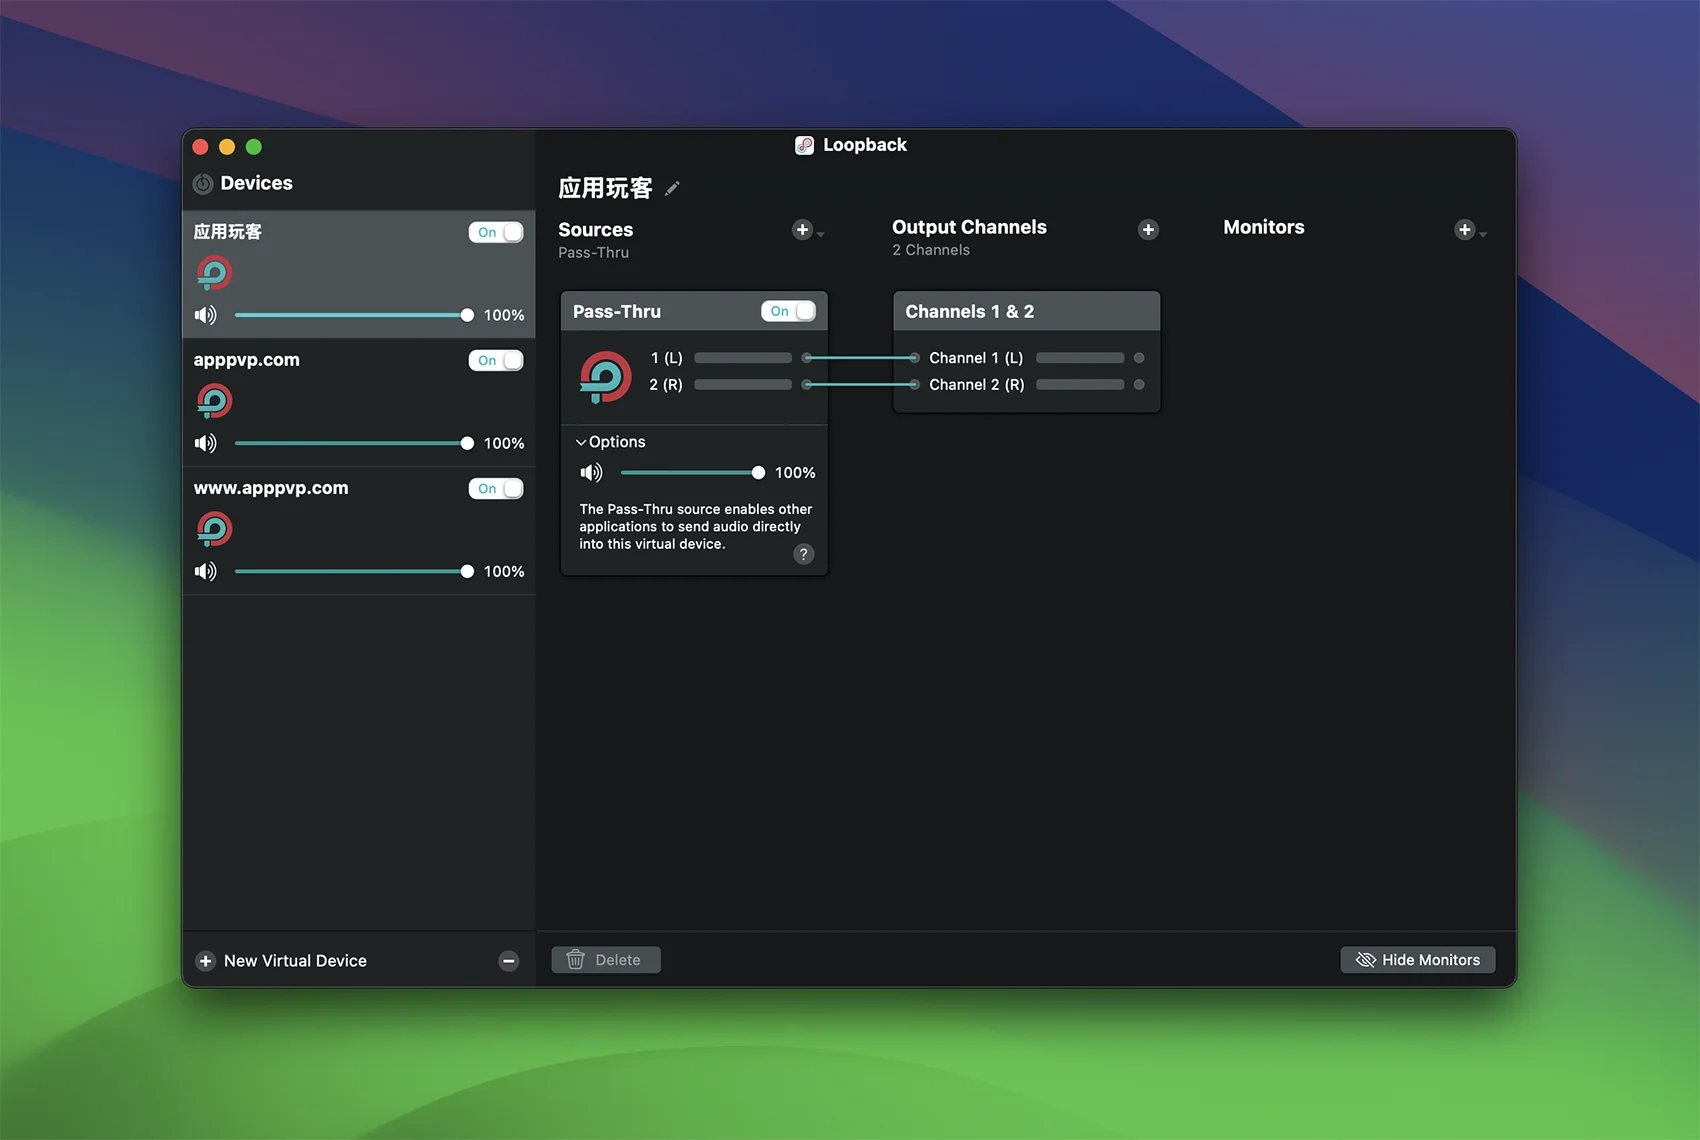Adjust the www.apppvp.com volume slider

pyautogui.click(x=354, y=571)
